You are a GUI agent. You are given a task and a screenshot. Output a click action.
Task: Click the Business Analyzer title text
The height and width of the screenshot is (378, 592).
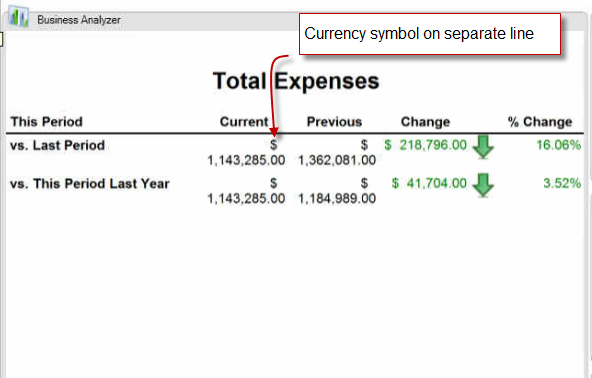[79, 20]
